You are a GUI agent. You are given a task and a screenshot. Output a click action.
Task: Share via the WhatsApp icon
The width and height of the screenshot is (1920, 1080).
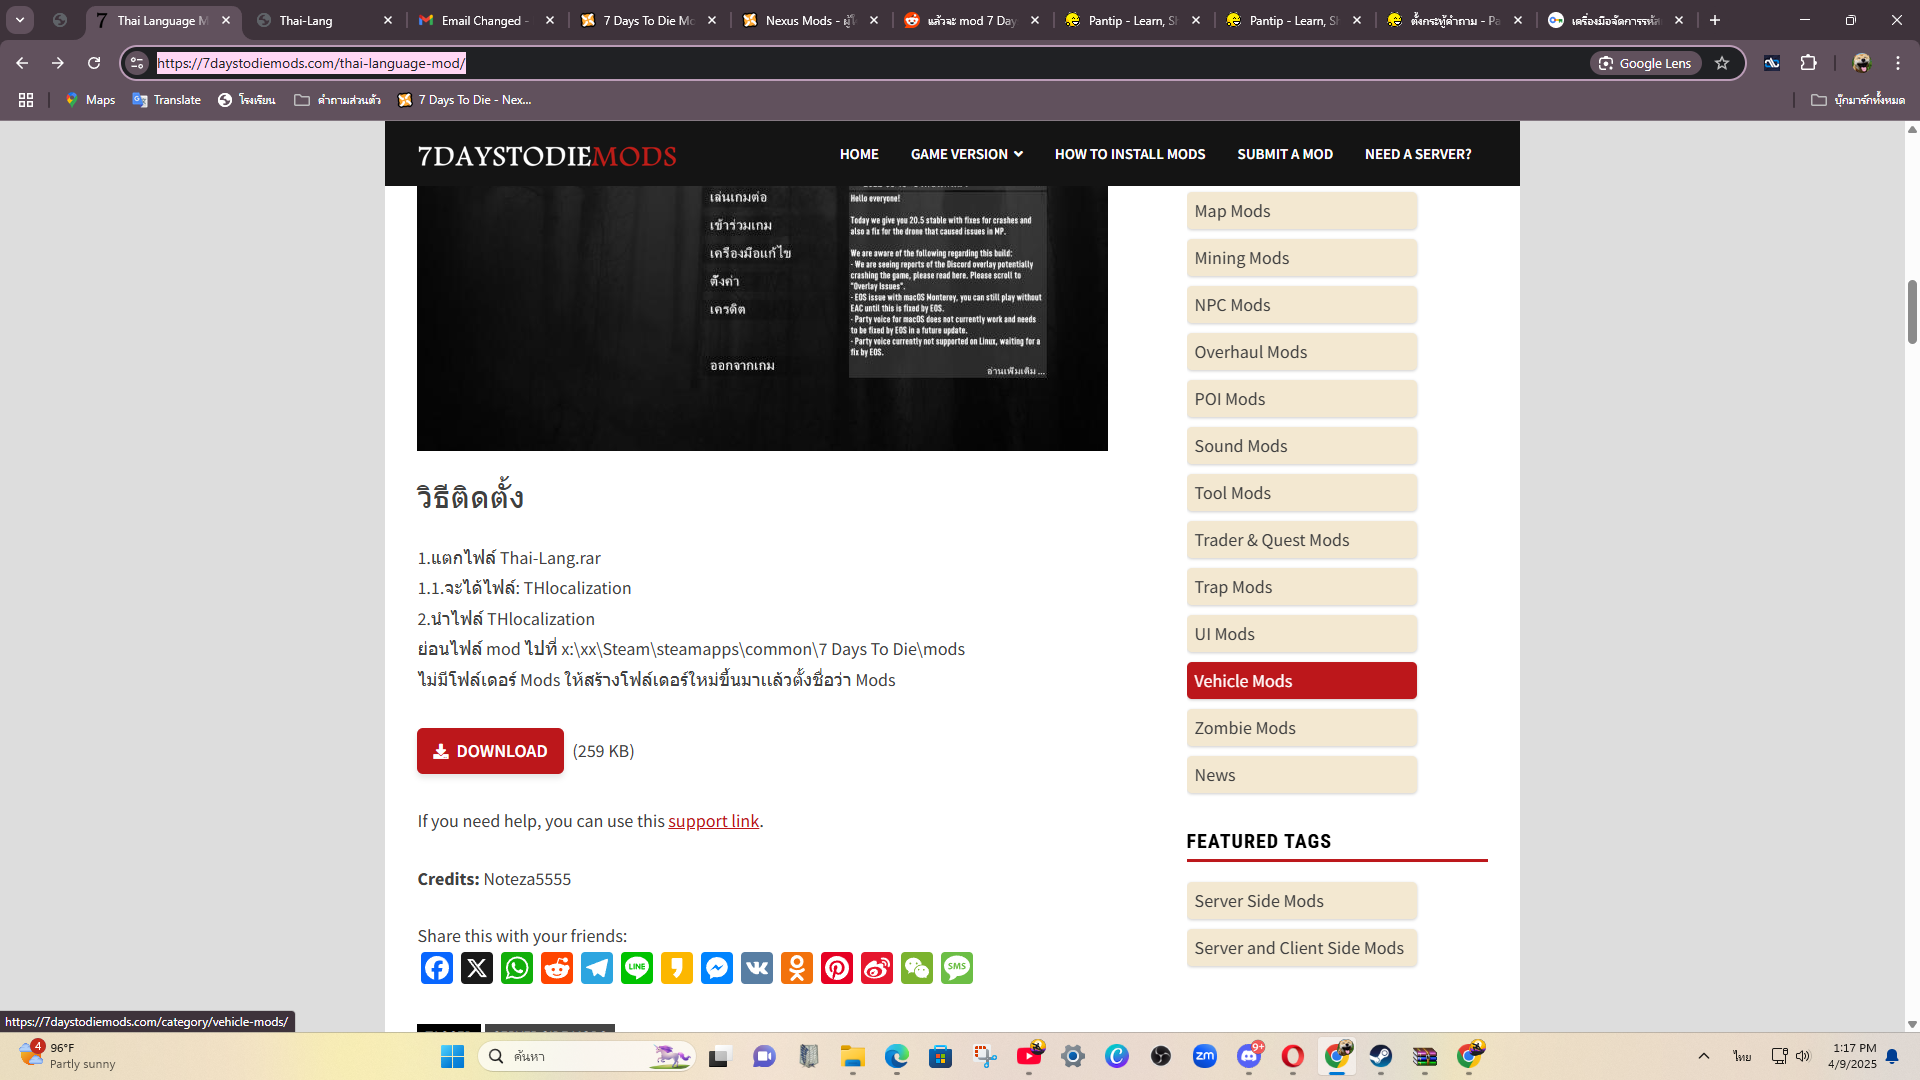point(517,968)
